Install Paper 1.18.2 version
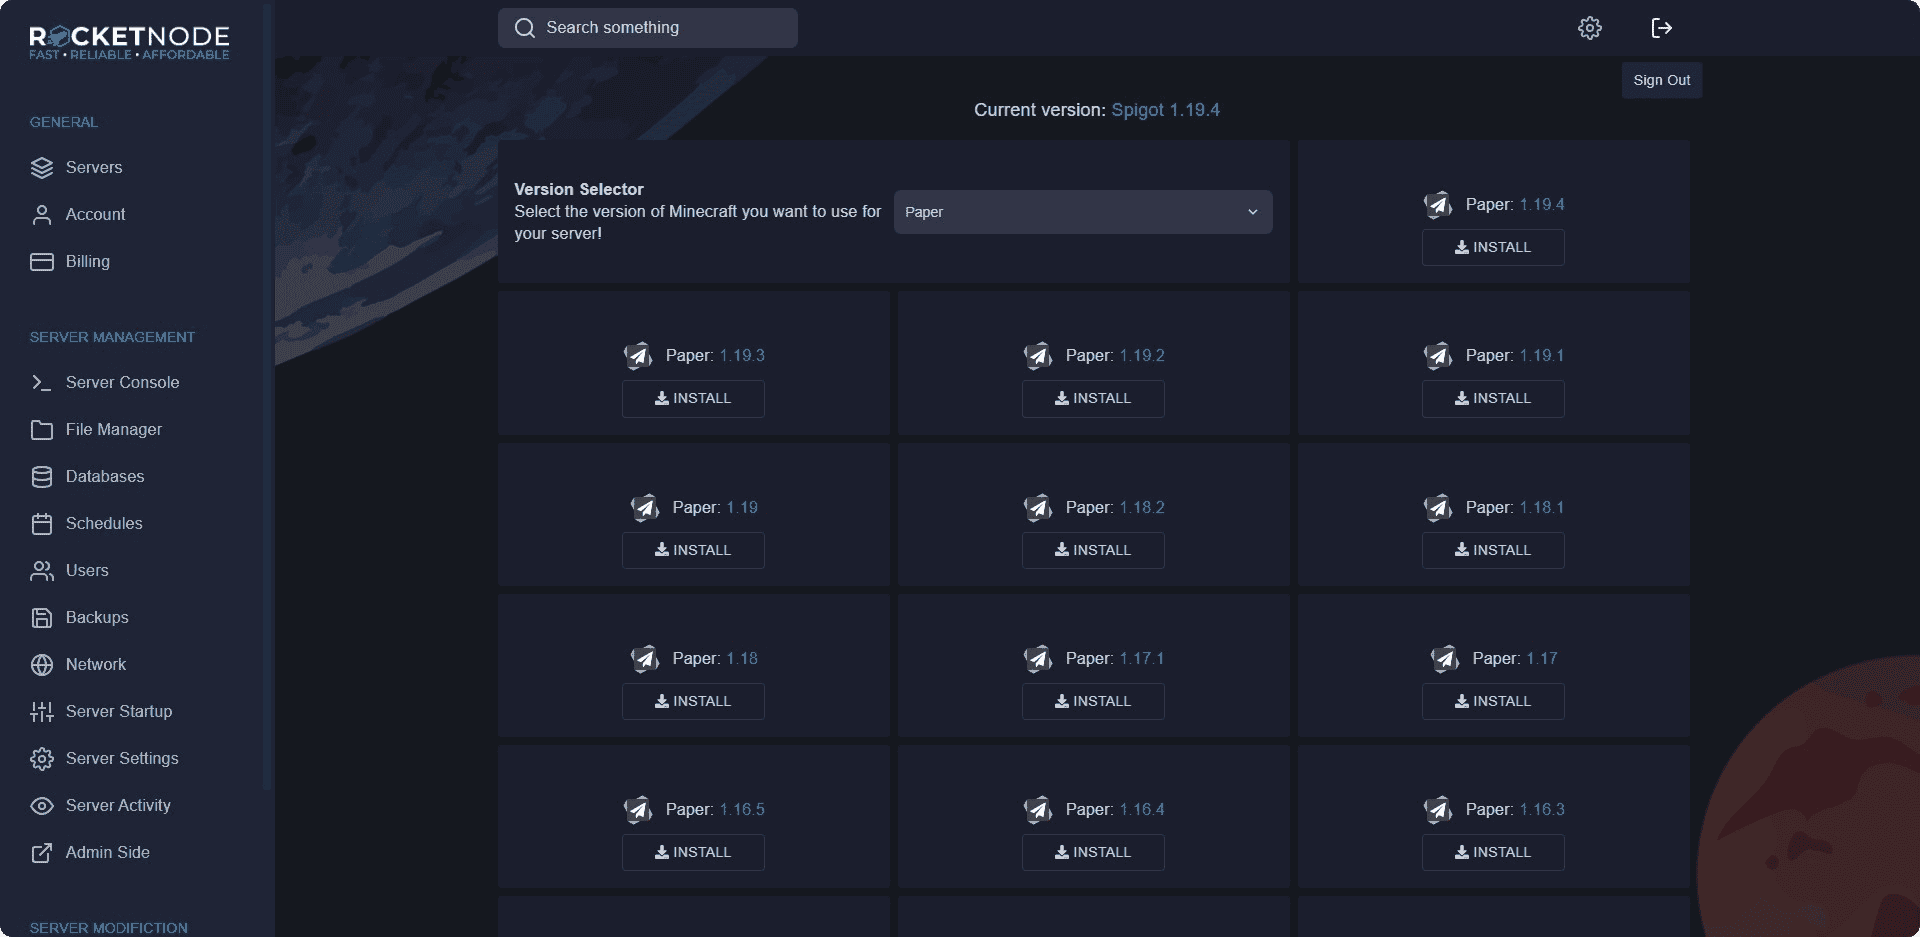This screenshot has height=937, width=1920. (1092, 550)
